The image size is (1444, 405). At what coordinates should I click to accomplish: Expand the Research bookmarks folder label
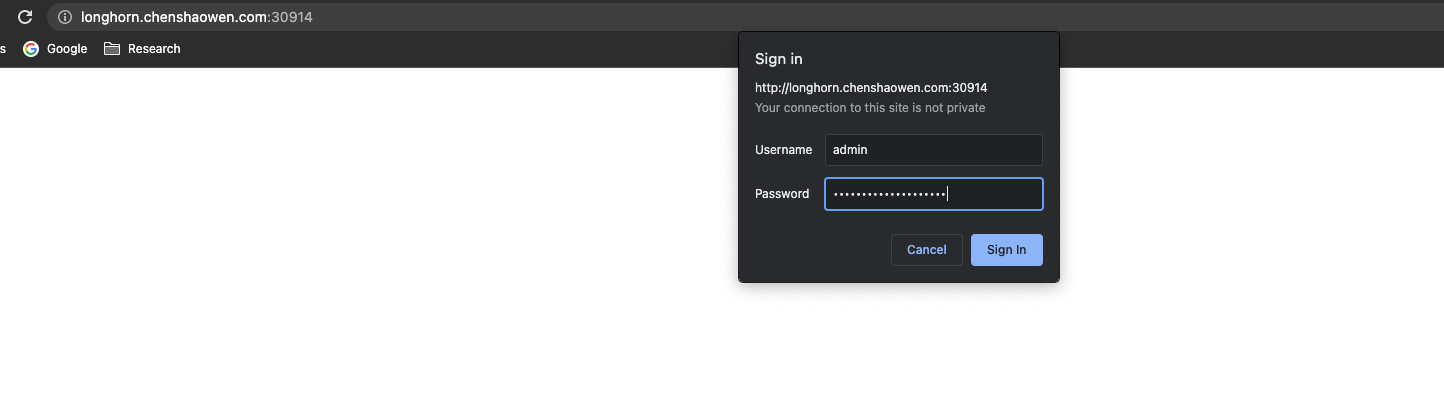click(x=154, y=48)
